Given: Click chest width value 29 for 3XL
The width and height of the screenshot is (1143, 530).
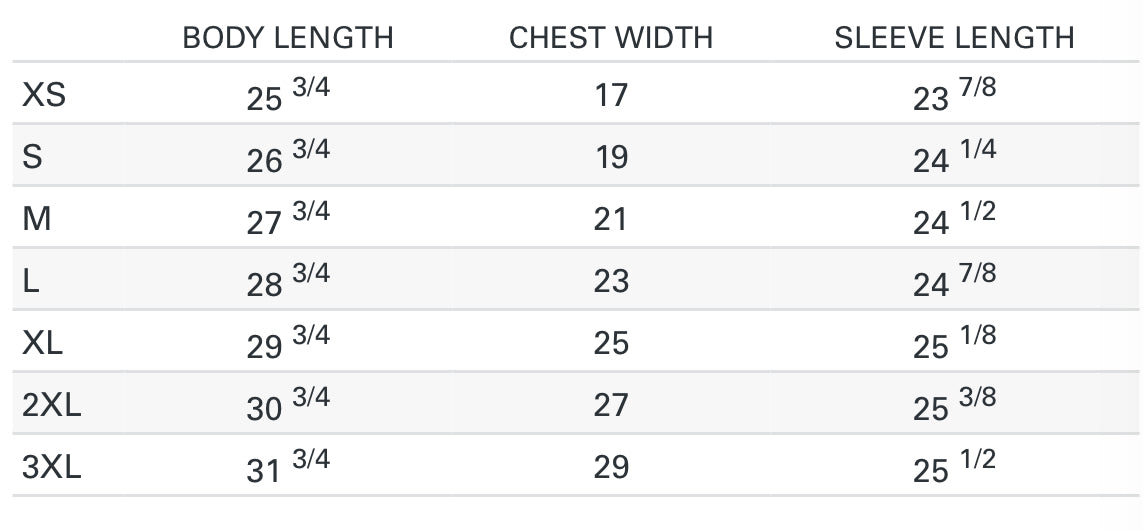Looking at the screenshot, I should pos(611,467).
